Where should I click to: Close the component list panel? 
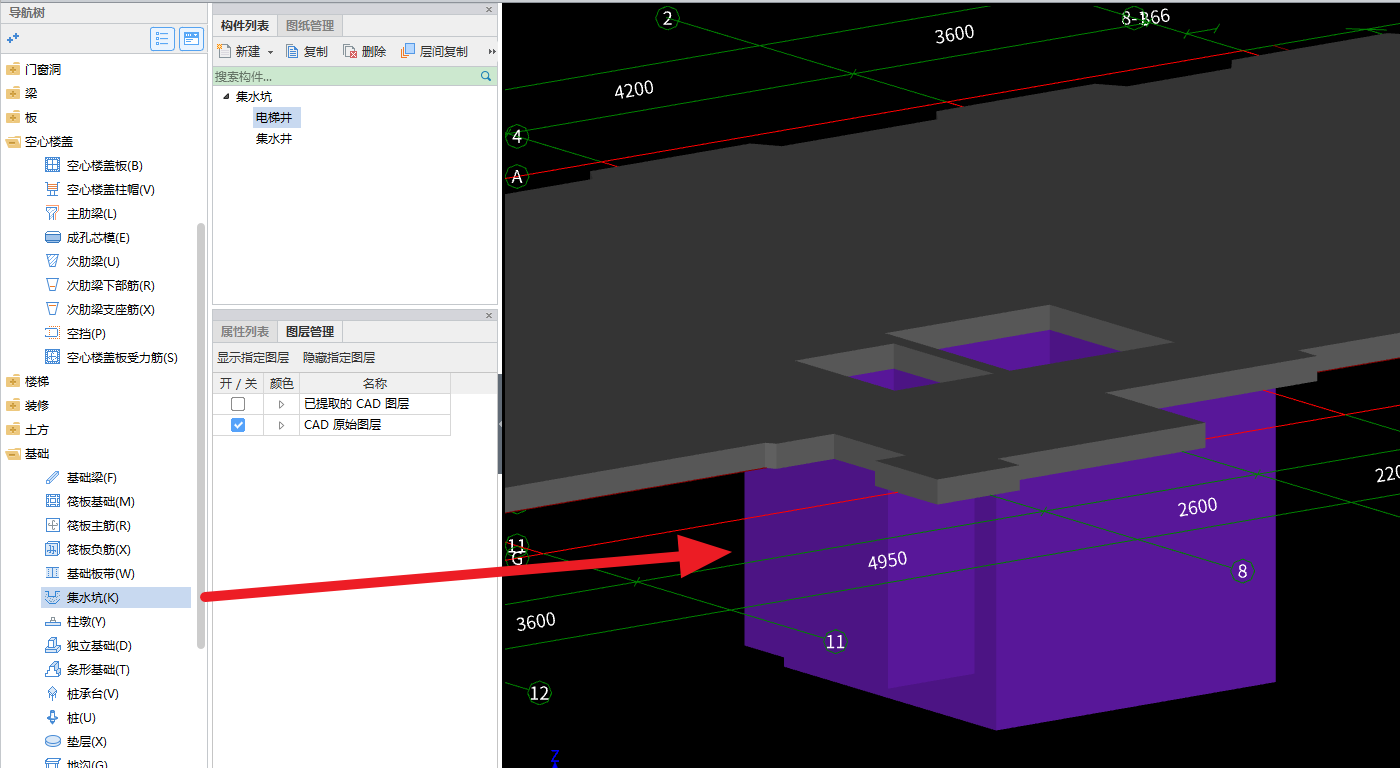[489, 10]
